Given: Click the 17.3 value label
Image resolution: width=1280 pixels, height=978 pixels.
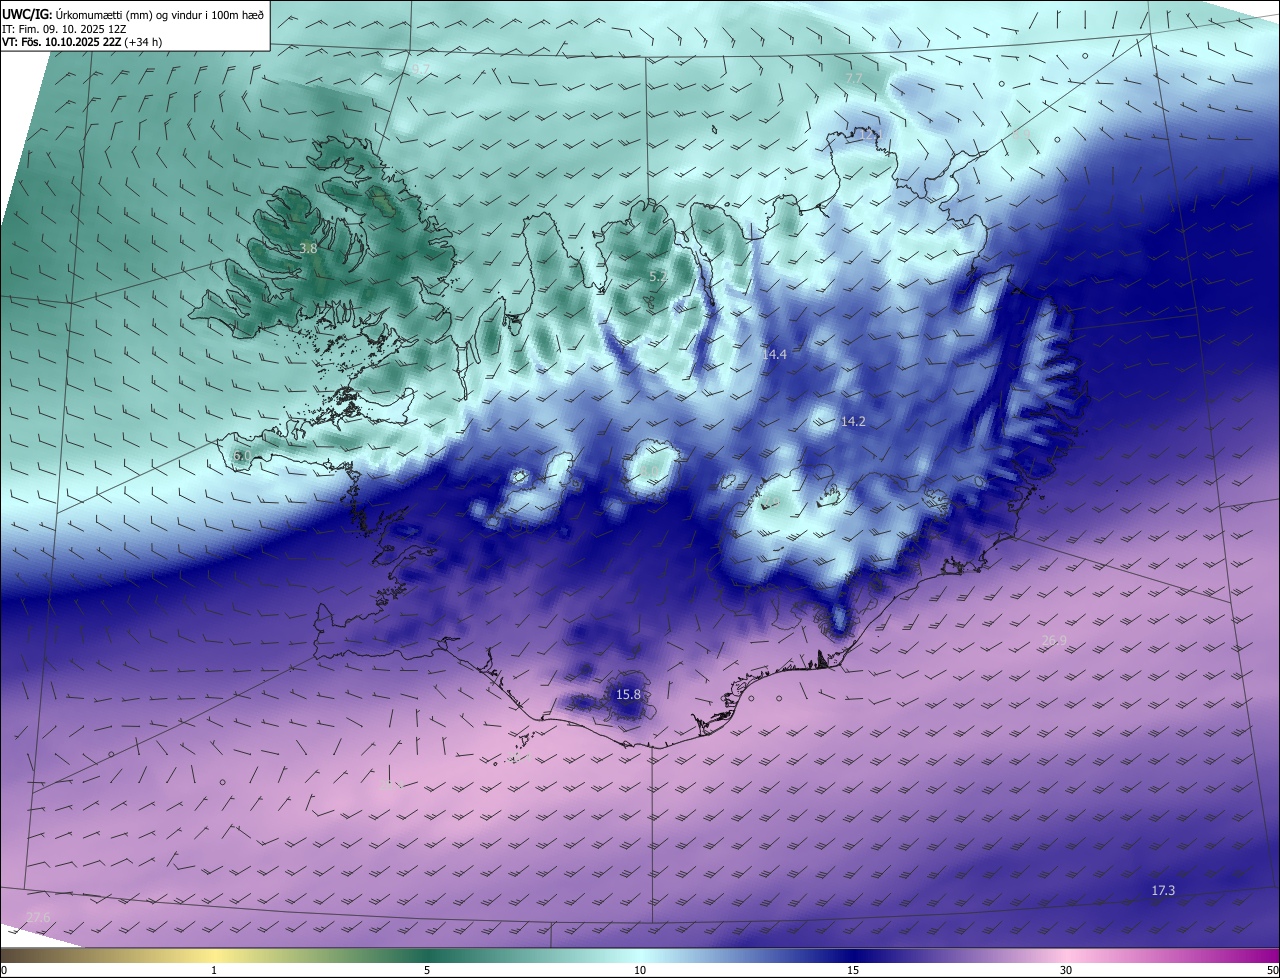Looking at the screenshot, I should point(1163,891).
